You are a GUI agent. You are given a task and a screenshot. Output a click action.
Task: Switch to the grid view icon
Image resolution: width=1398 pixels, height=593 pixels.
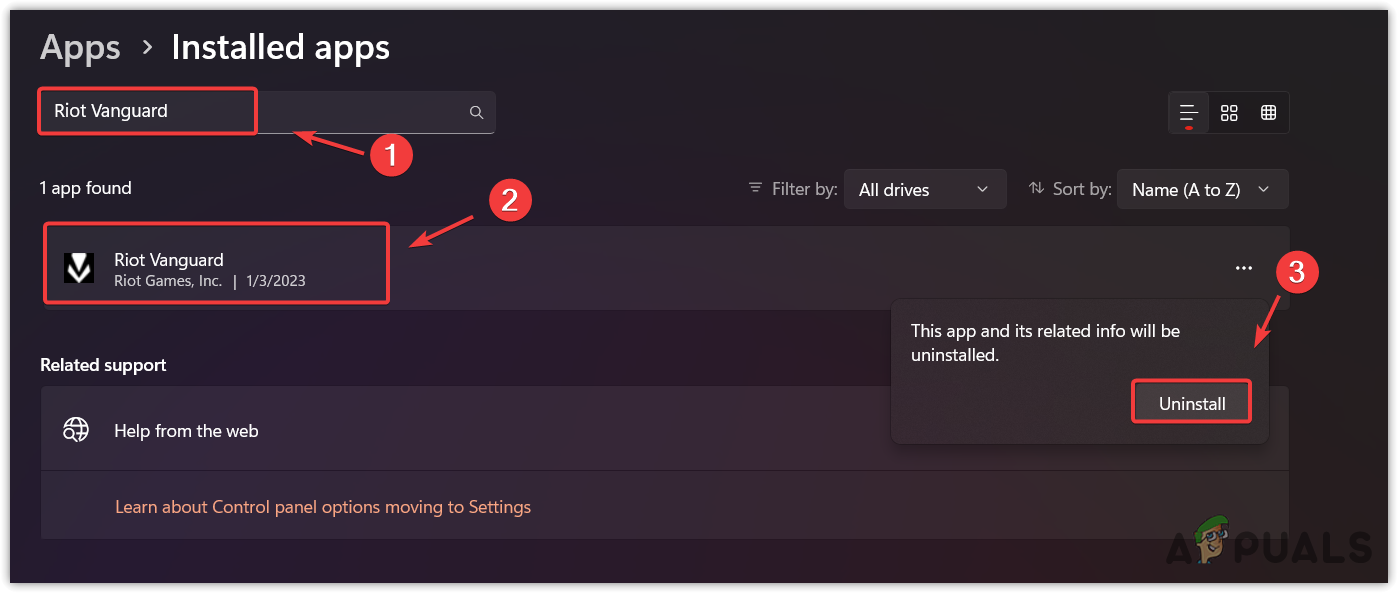(x=1228, y=112)
